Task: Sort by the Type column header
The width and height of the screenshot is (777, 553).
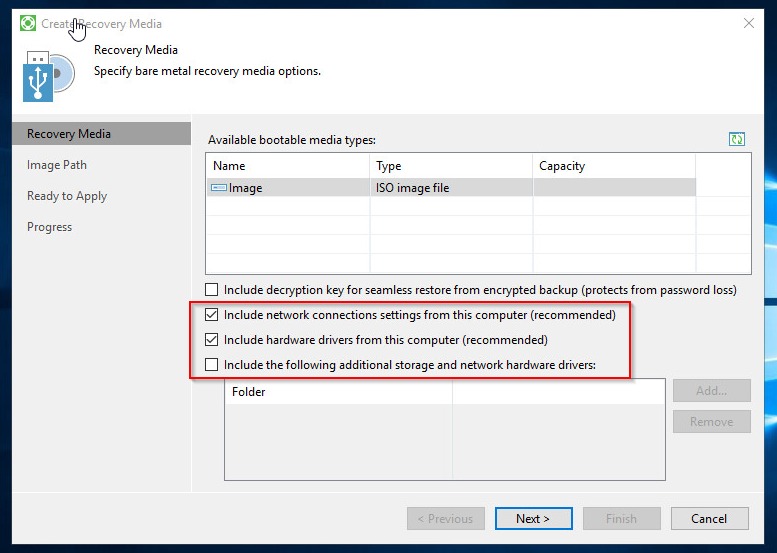Action: 450,166
